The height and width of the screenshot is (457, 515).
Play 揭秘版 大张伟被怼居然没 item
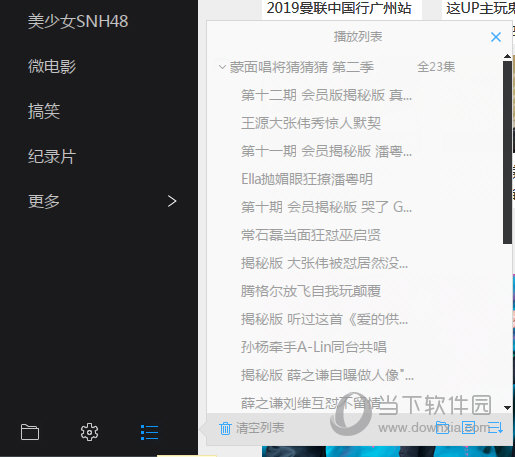coord(324,263)
